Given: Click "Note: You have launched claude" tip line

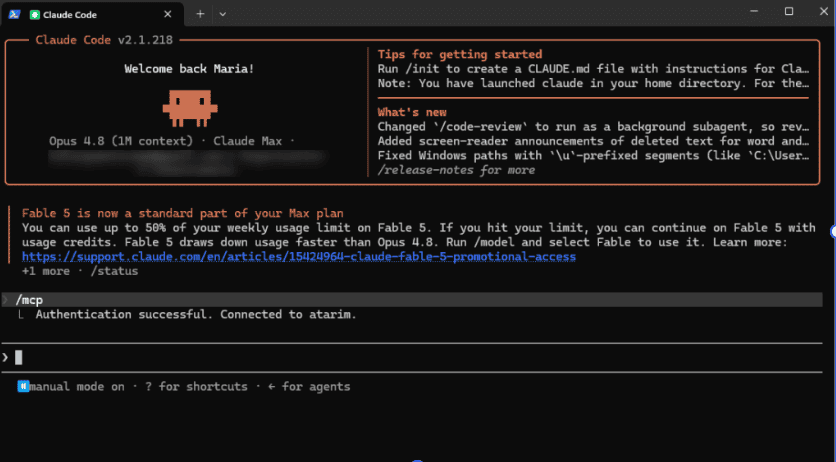Looking at the screenshot, I should point(593,83).
